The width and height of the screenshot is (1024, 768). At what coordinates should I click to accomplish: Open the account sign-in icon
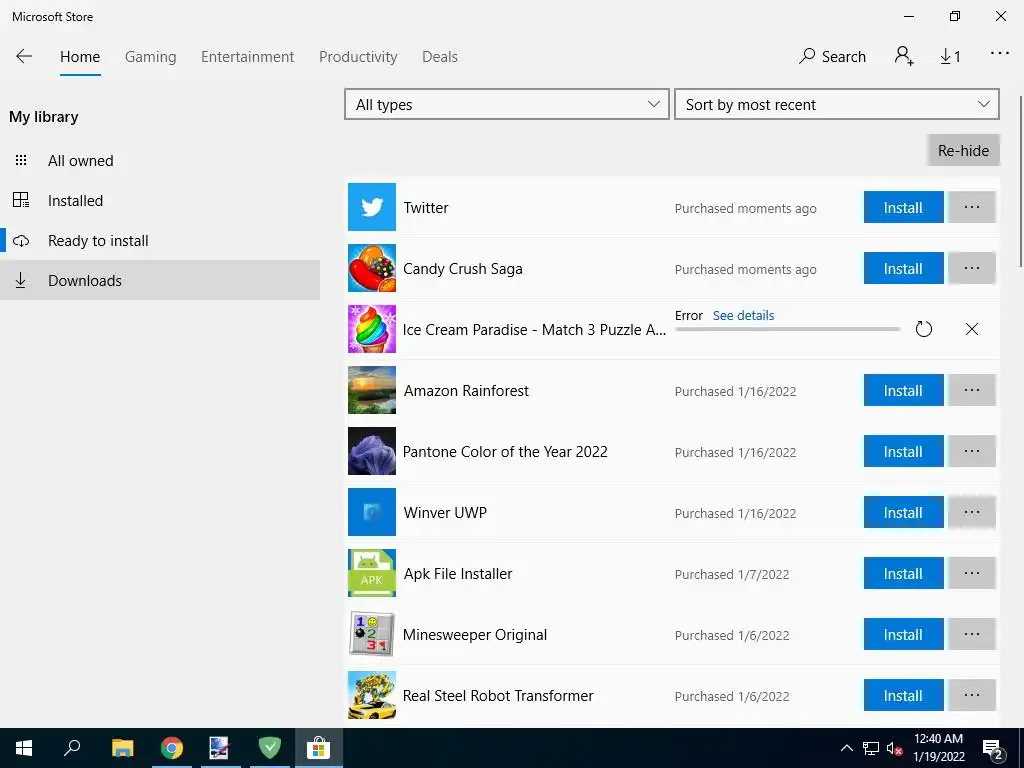[x=904, y=56]
